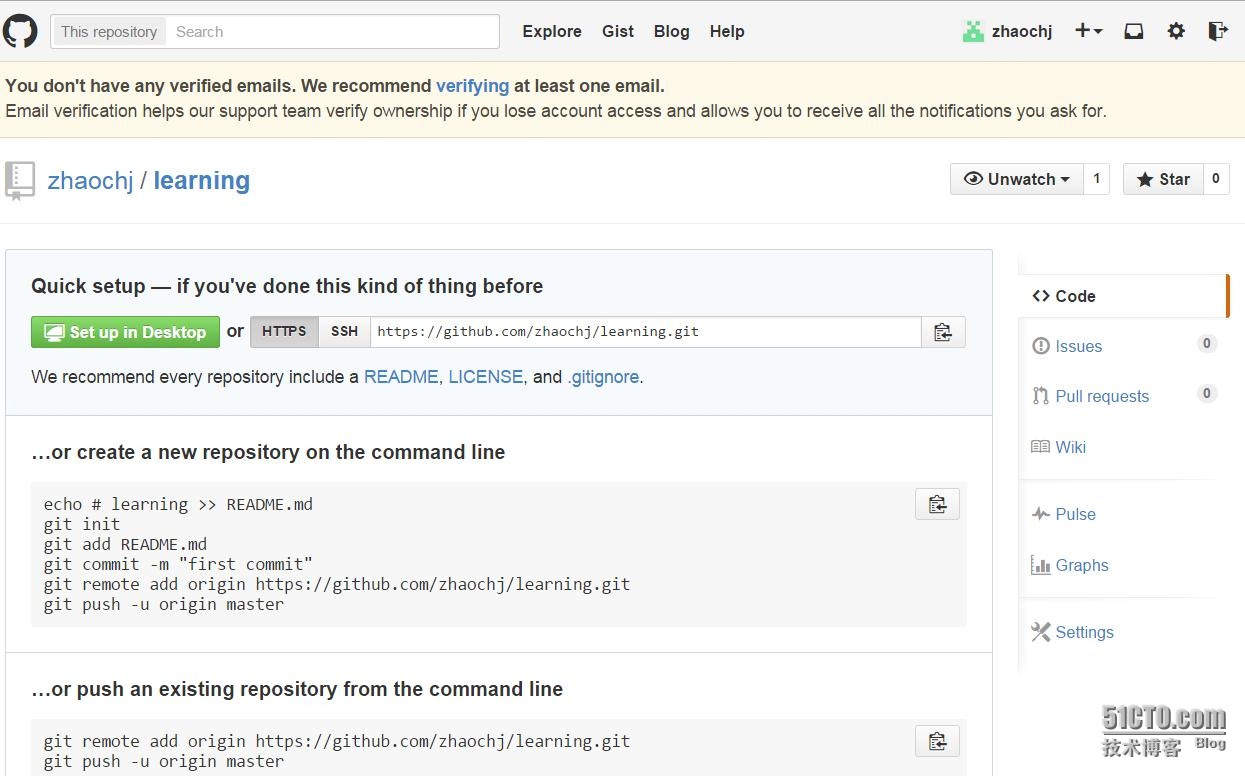The image size is (1245, 776).
Task: Click the 'git commit -m "first commit"' line
Action: pyautogui.click(x=178, y=564)
